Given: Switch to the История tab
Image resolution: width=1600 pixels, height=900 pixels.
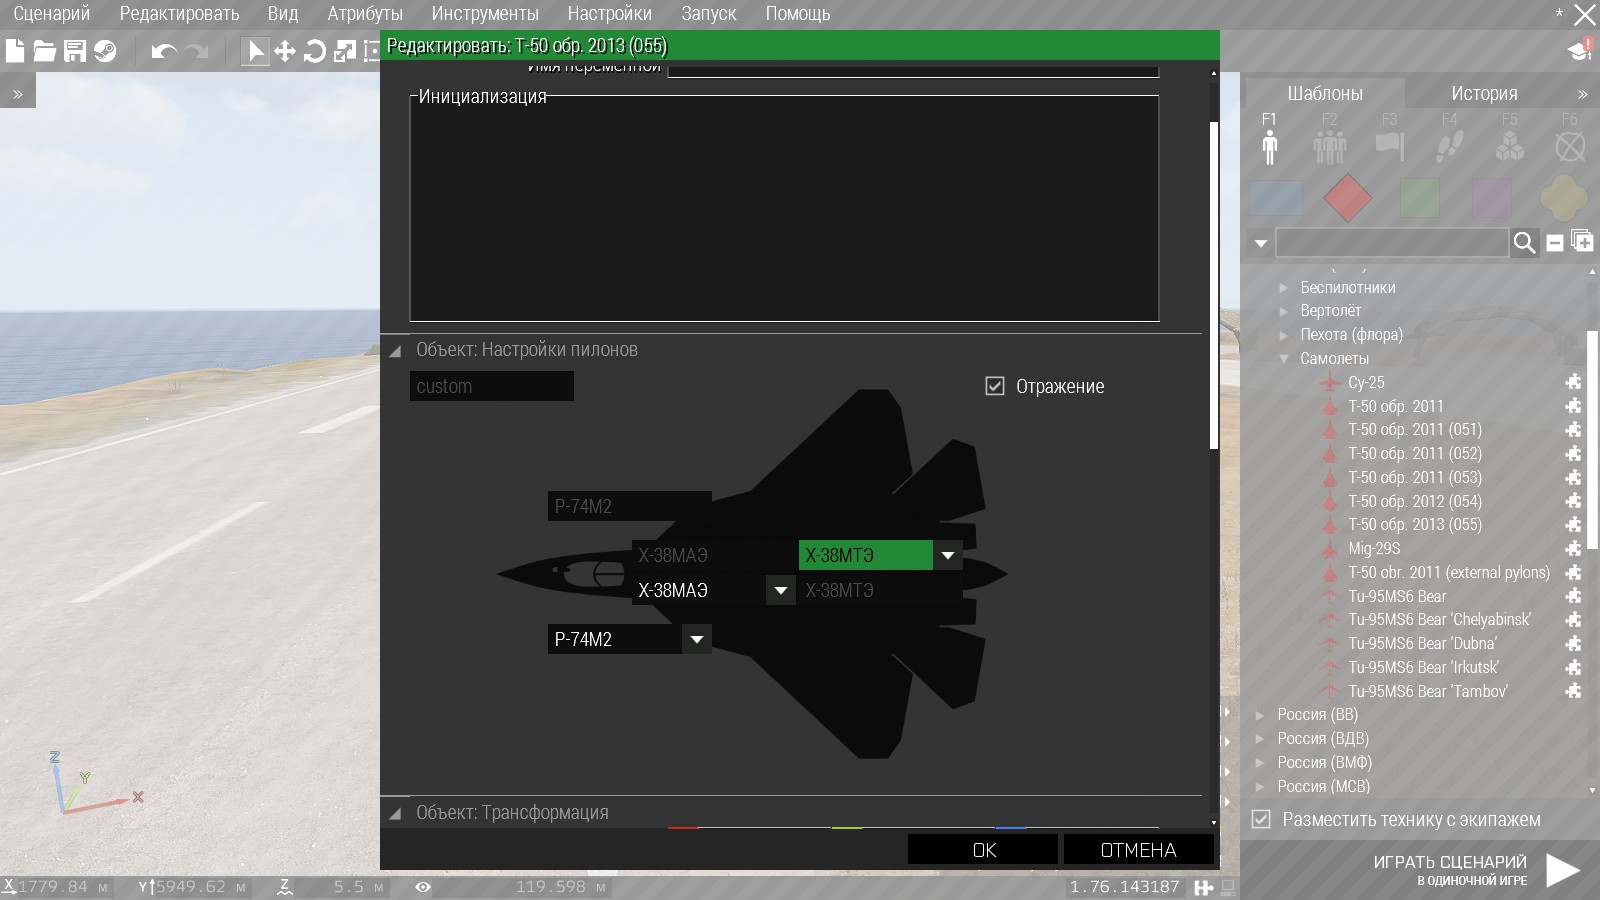Looking at the screenshot, I should 1484,93.
